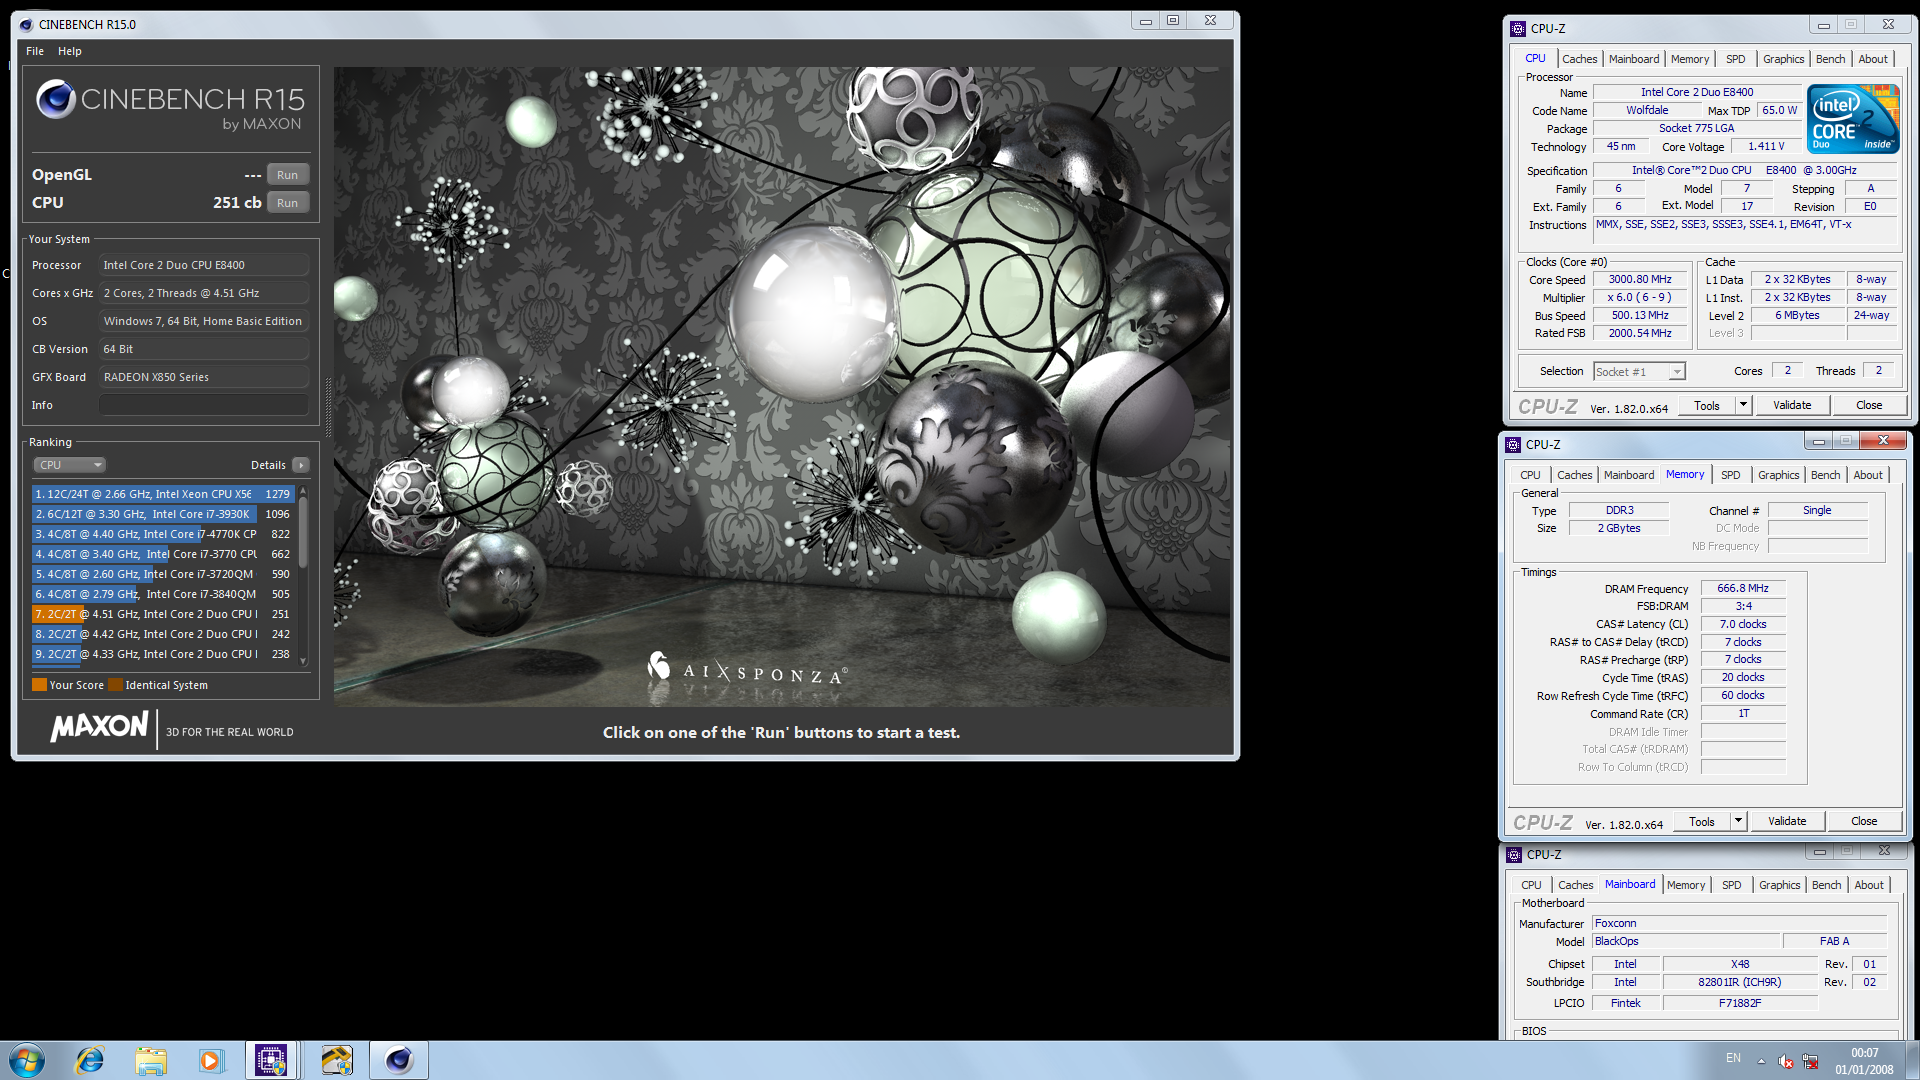Click the yellow tool taskbar icon with shield
The width and height of the screenshot is (1920, 1080).
(x=337, y=1060)
